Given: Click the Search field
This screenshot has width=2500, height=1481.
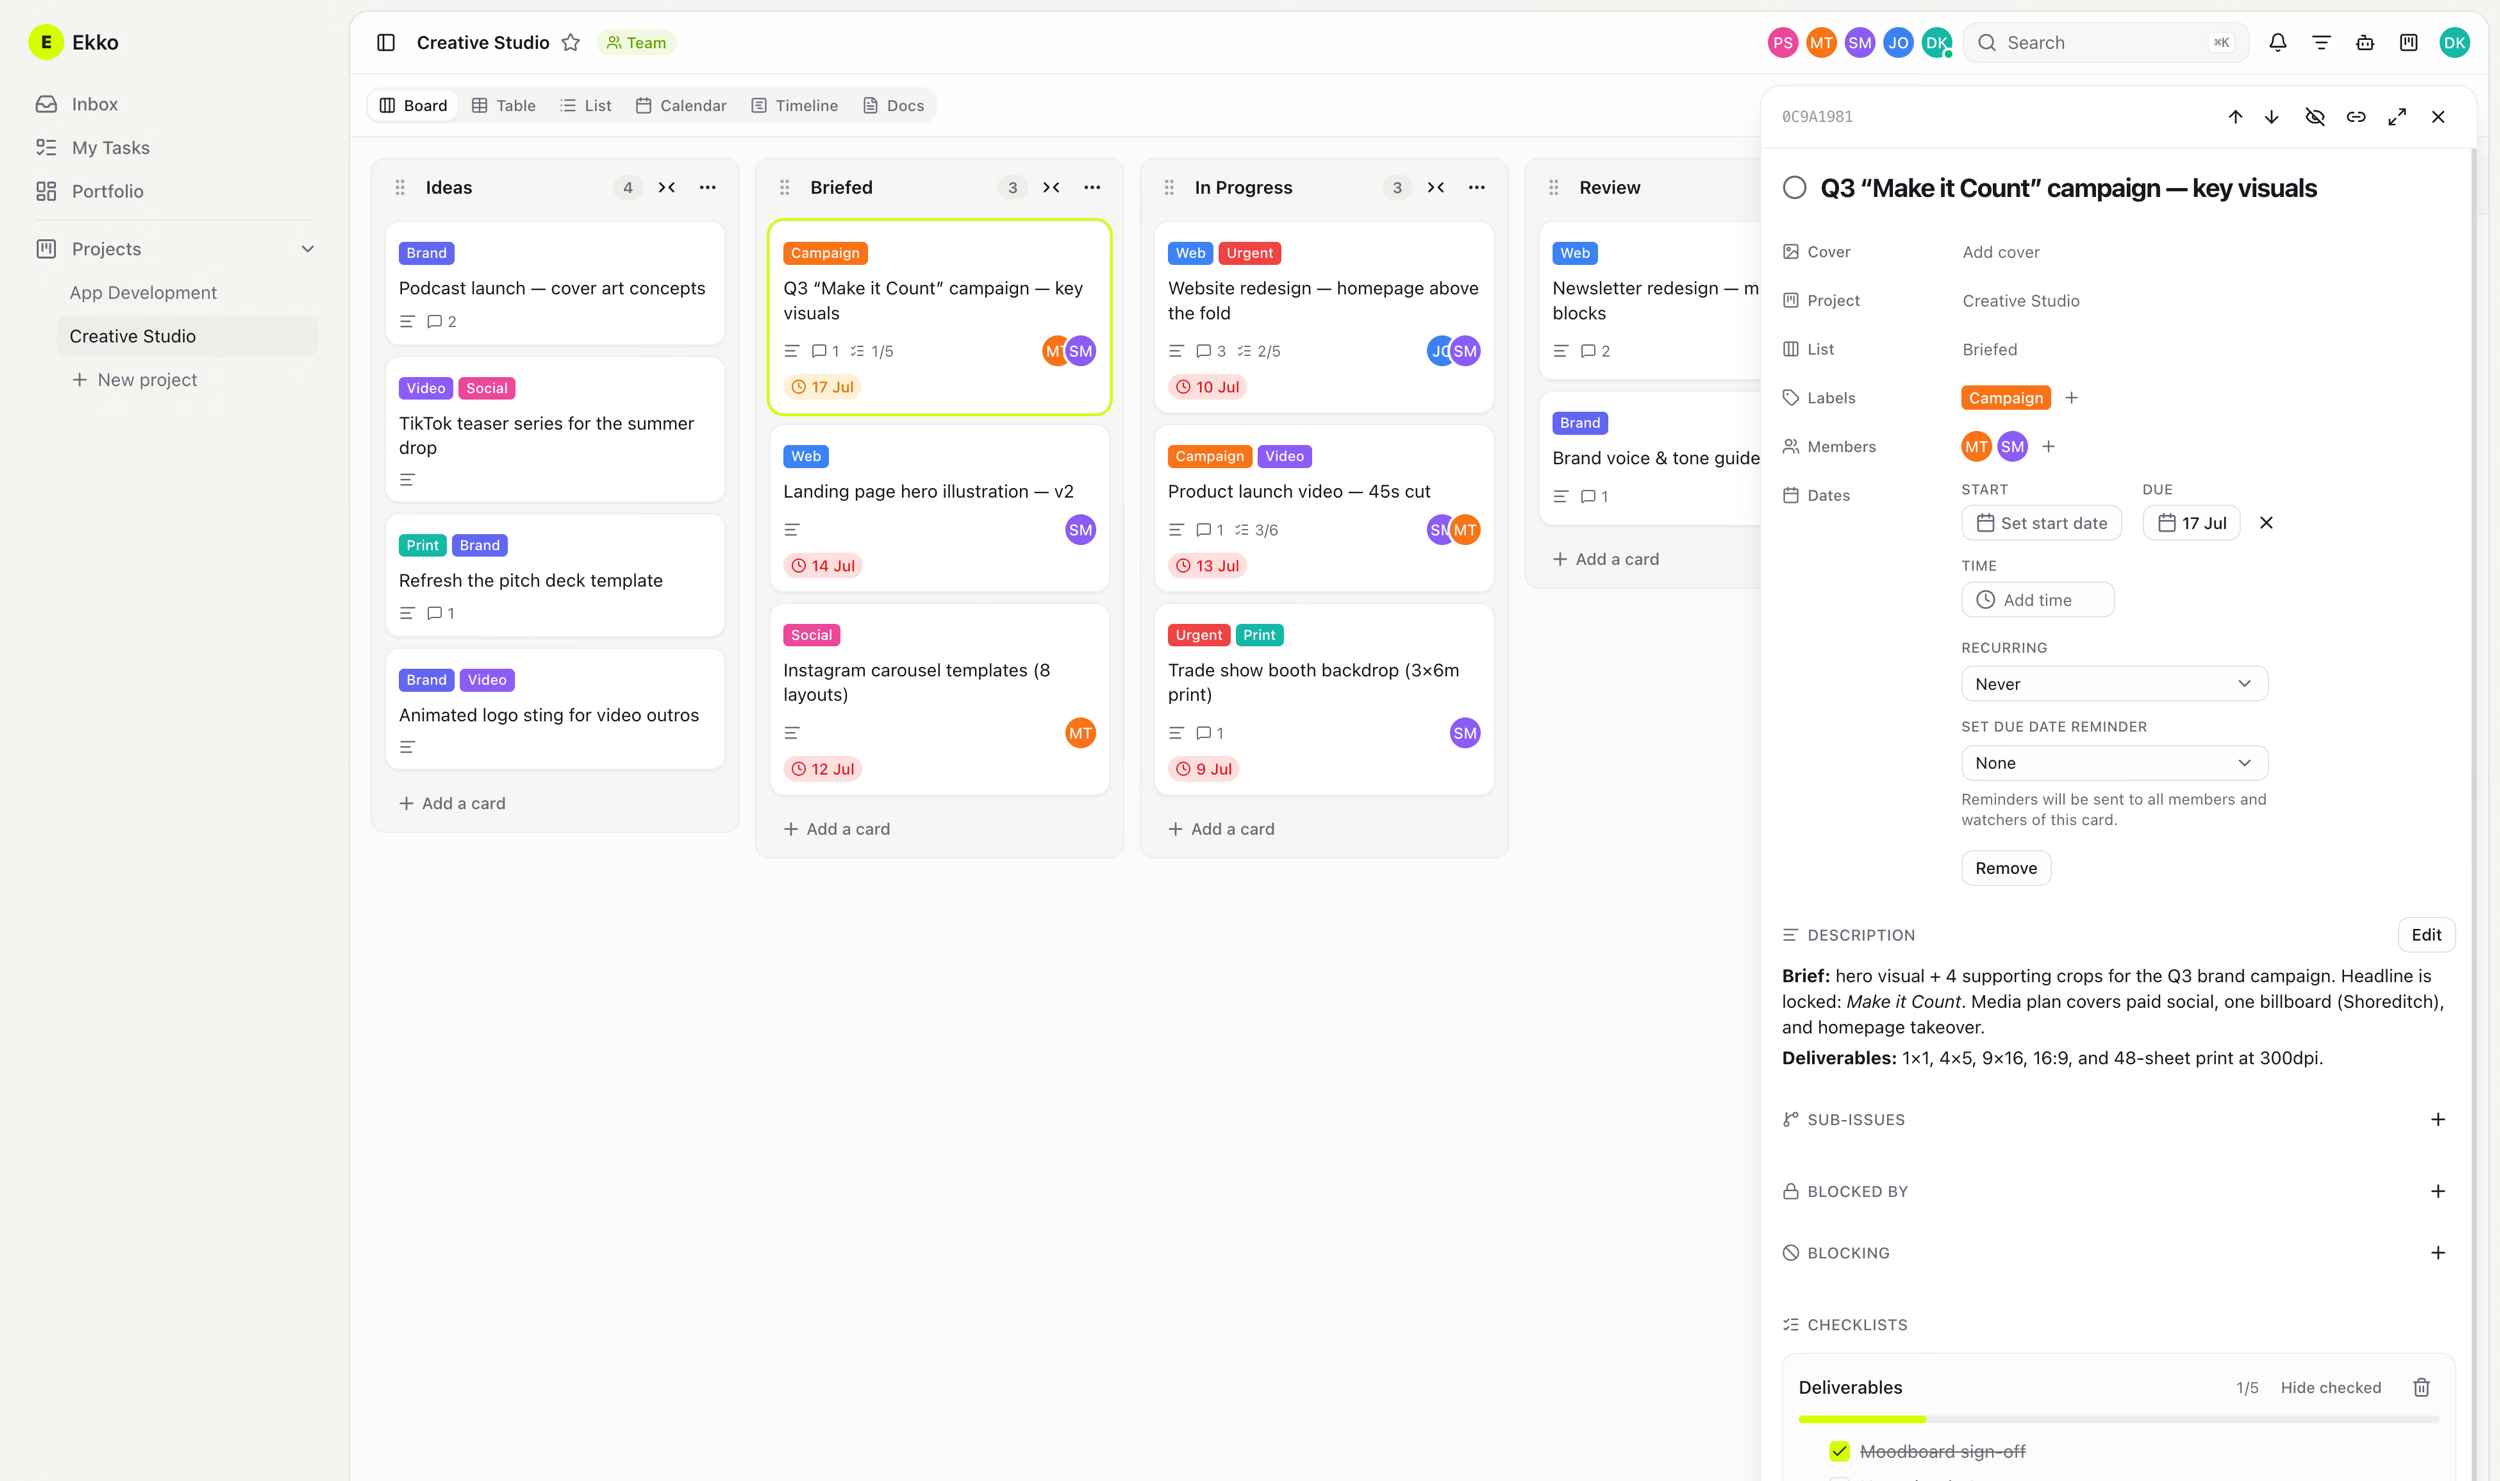Looking at the screenshot, I should [x=2105, y=42].
